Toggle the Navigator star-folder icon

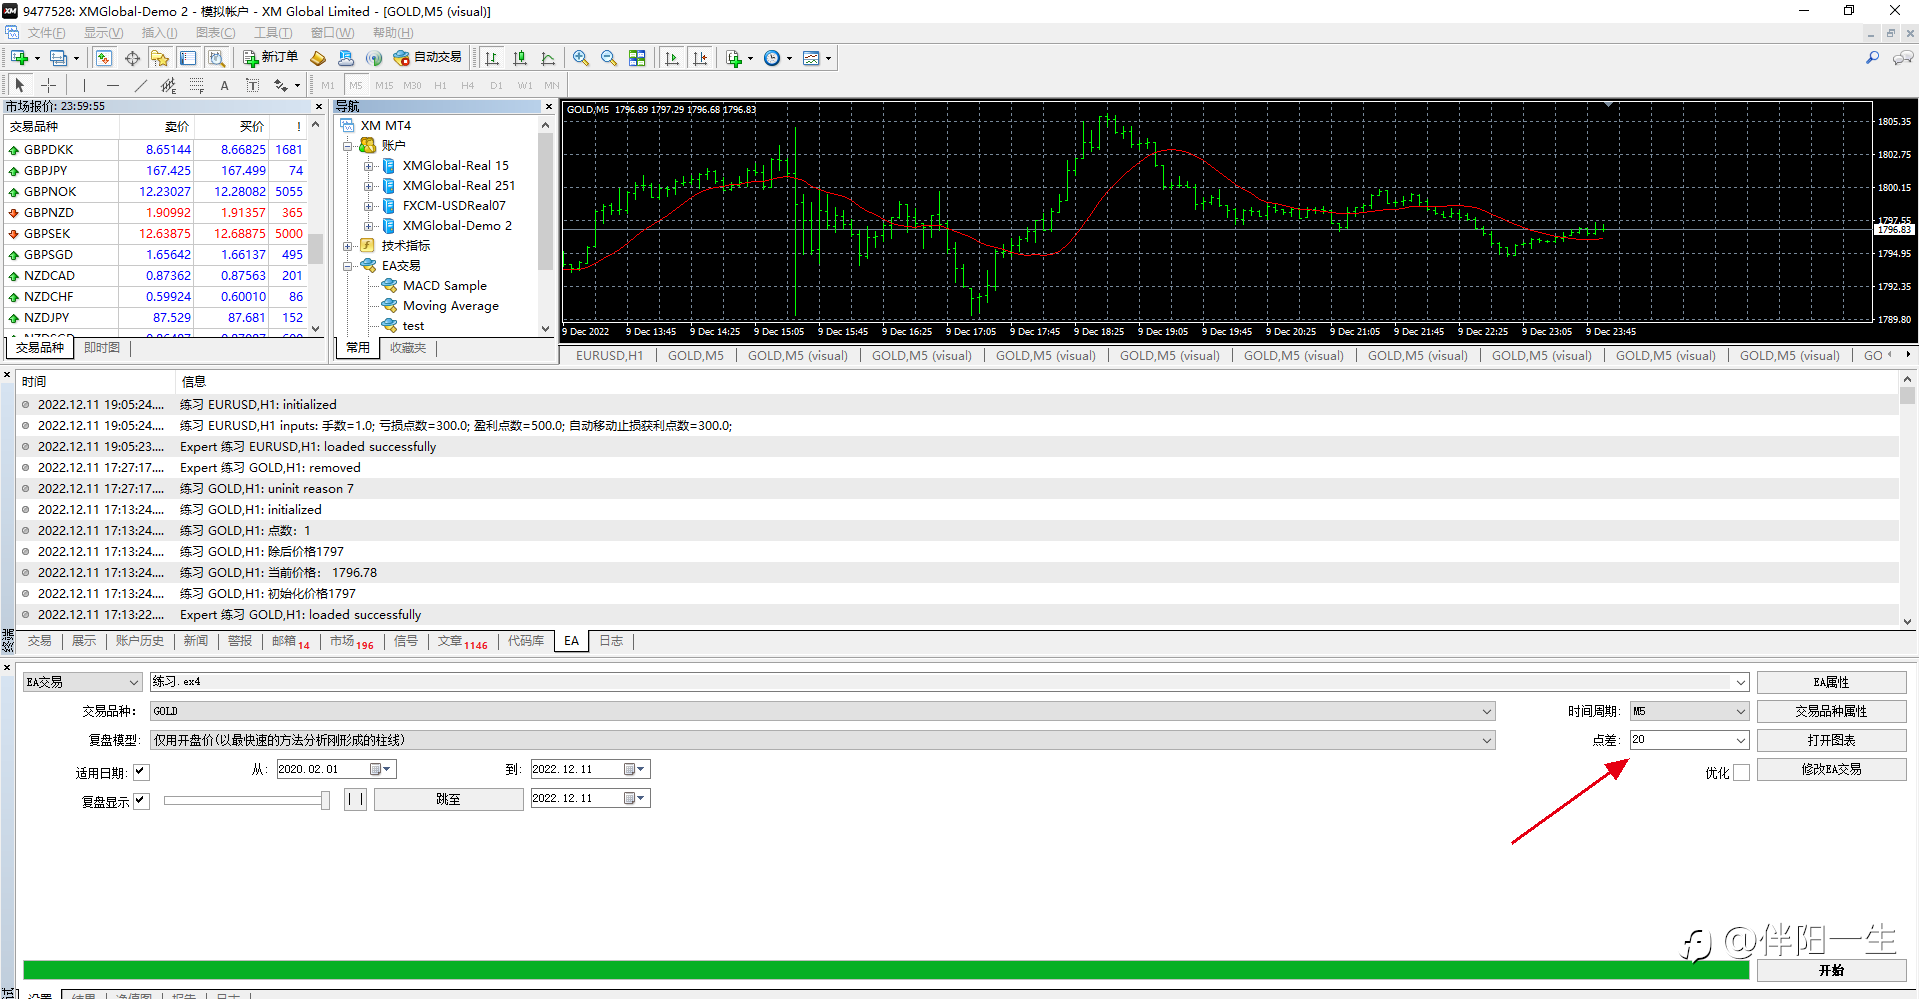coord(160,58)
